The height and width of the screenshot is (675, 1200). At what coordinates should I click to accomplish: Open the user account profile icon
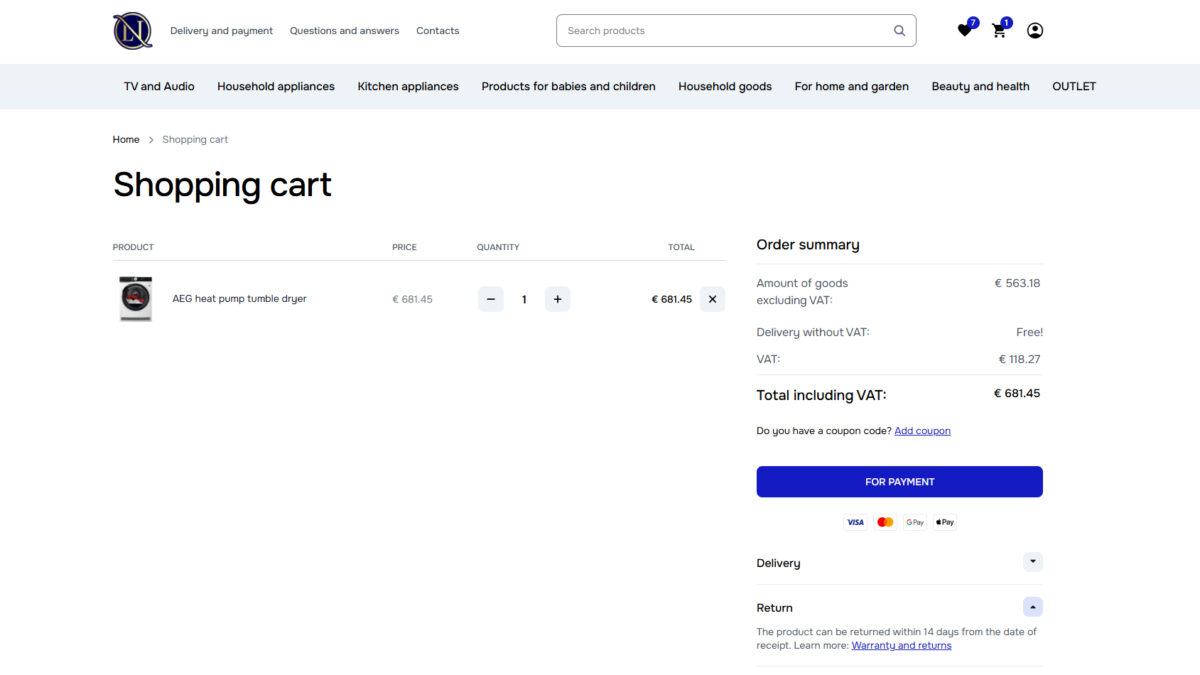(x=1035, y=30)
